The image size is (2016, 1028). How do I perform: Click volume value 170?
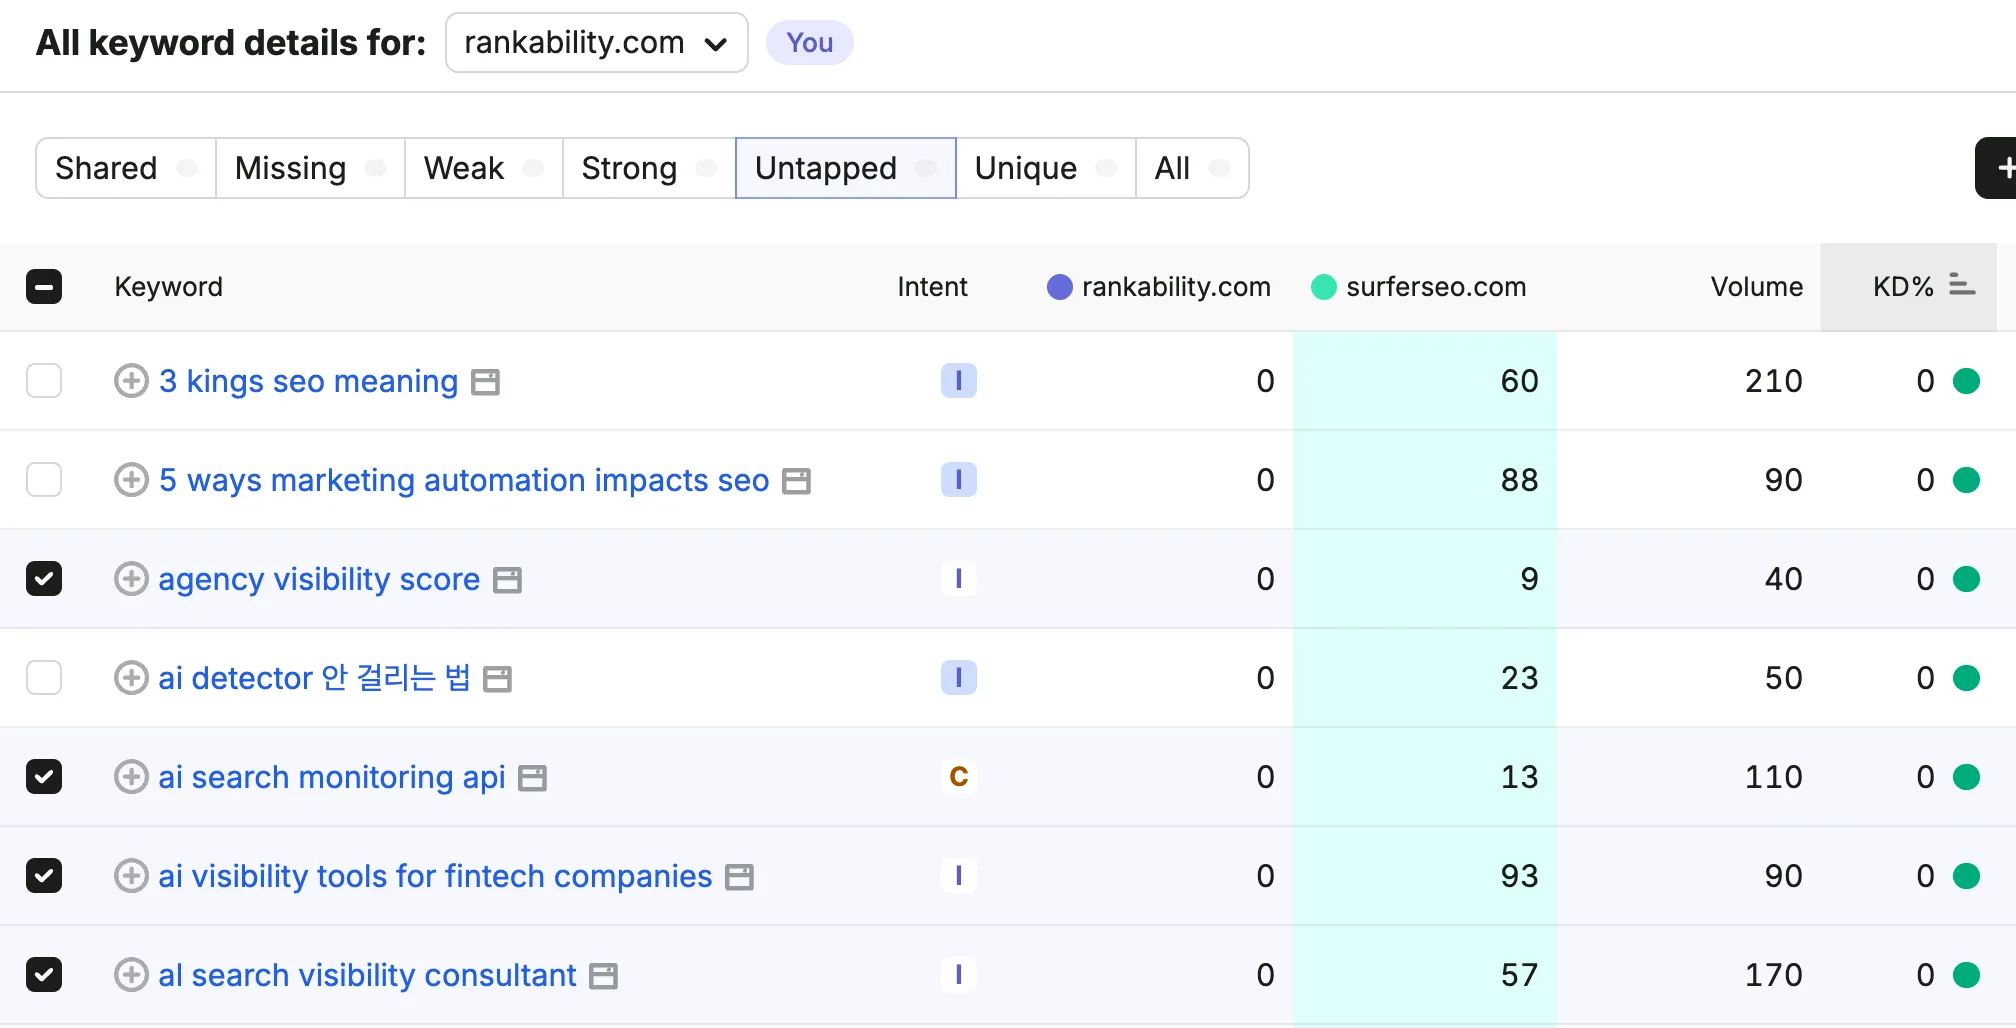click(1773, 975)
